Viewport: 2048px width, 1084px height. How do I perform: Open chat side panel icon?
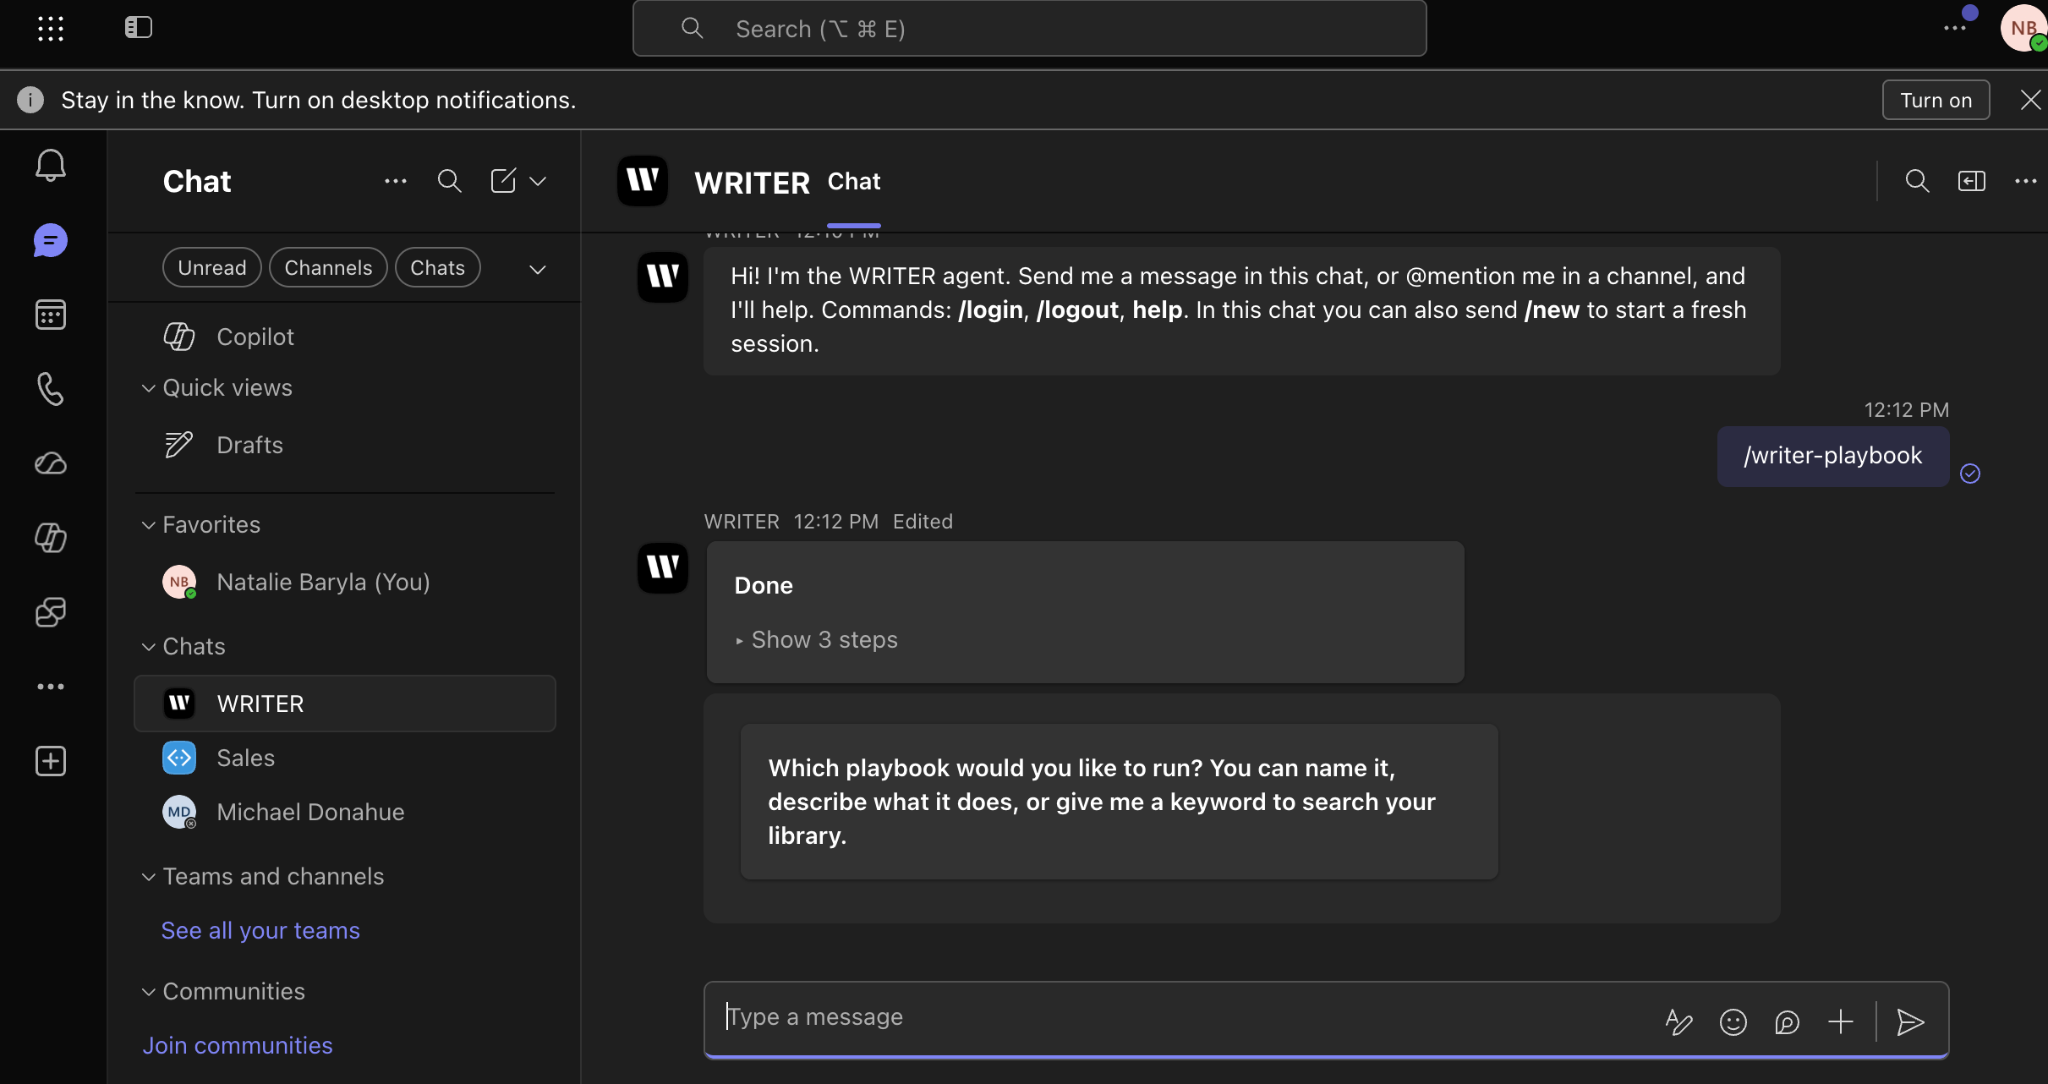pyautogui.click(x=1972, y=181)
